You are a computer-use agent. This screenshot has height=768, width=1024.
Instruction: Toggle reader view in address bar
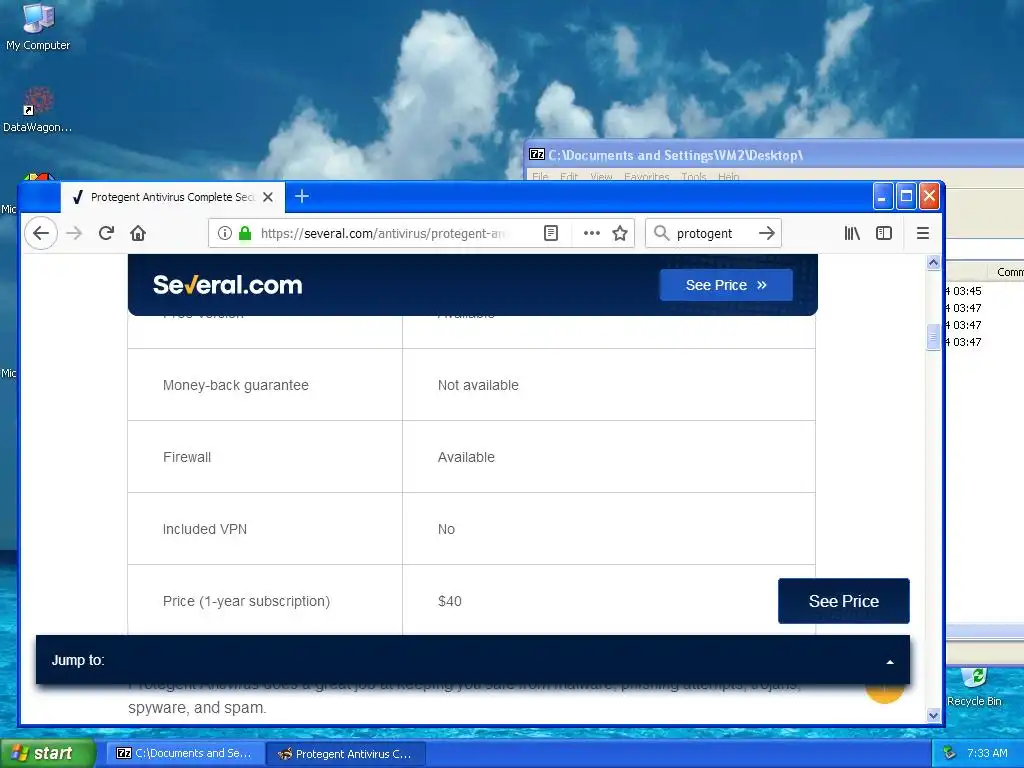pos(551,233)
